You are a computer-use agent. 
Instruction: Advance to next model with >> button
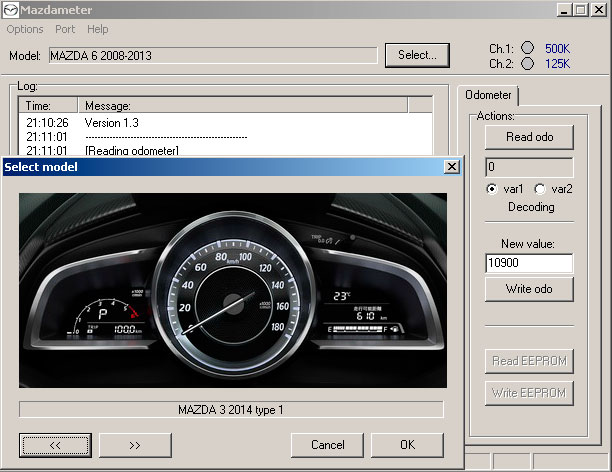135,444
